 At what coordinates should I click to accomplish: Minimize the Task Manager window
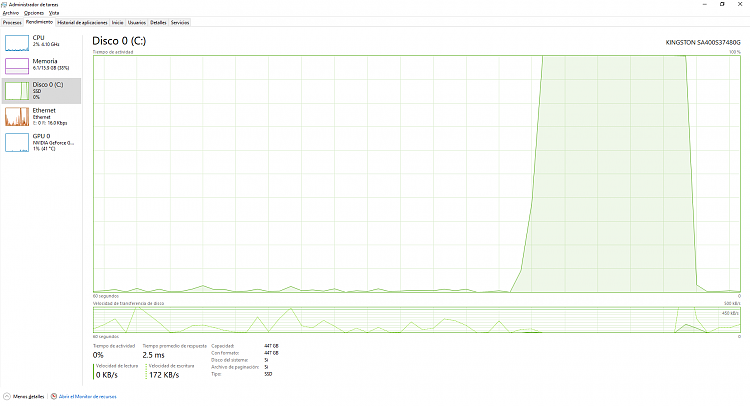(x=705, y=4)
